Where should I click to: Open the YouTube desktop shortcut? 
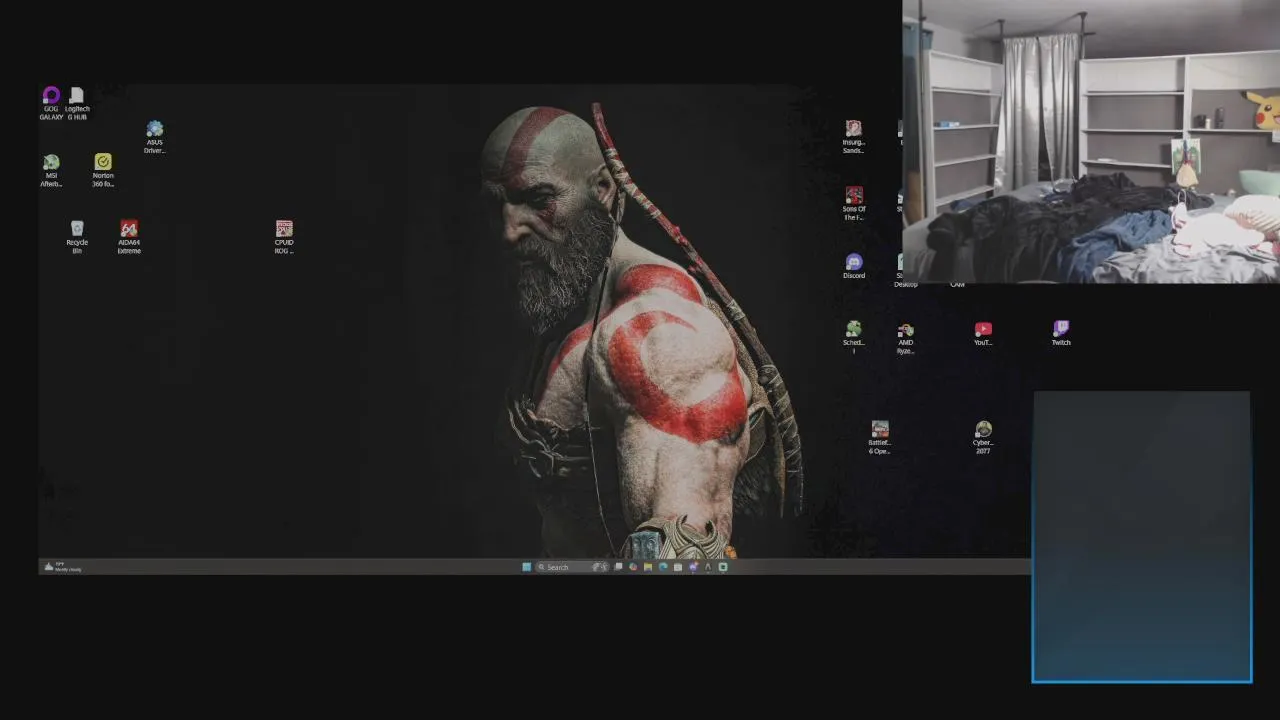click(x=983, y=333)
